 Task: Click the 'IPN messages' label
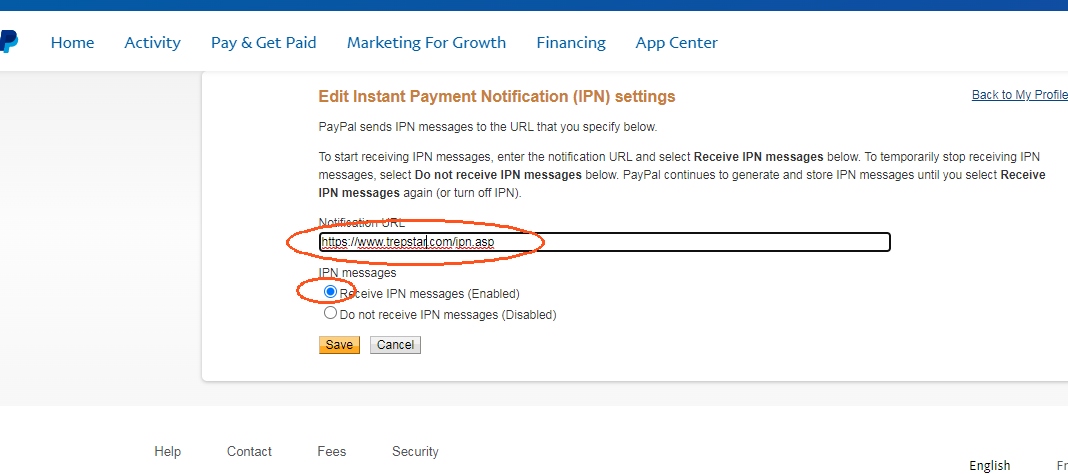point(358,272)
